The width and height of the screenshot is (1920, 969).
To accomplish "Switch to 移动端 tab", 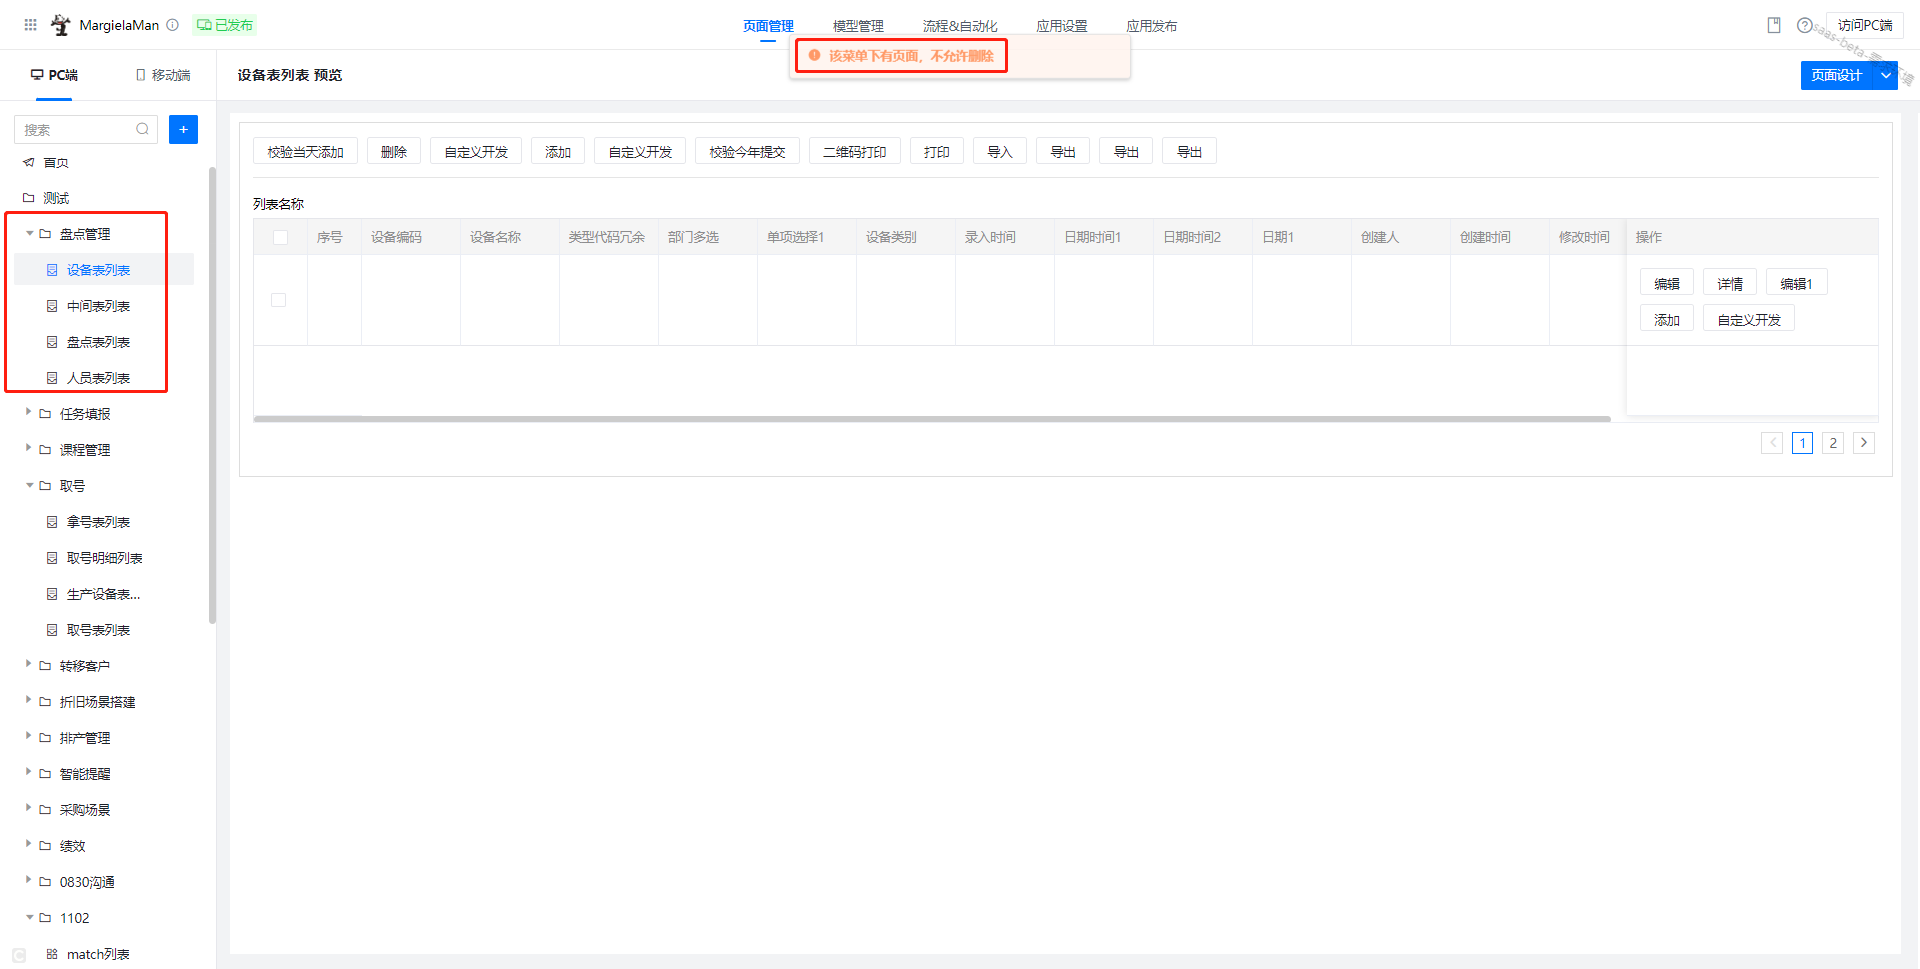I will [x=163, y=75].
